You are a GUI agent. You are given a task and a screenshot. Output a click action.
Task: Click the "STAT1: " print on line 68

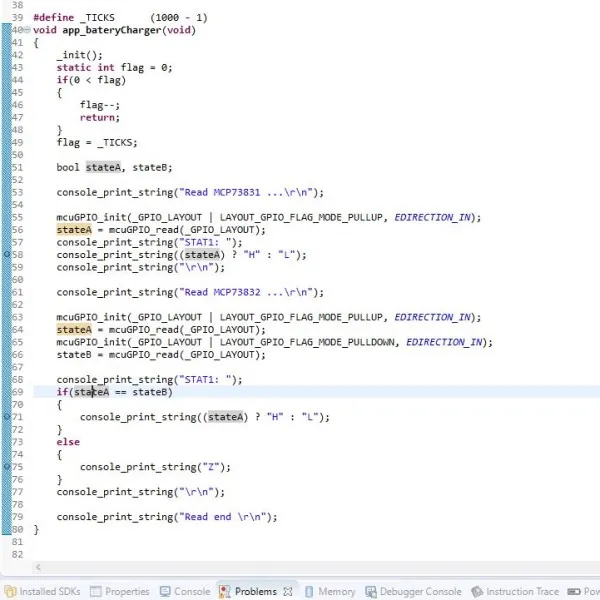click(149, 380)
